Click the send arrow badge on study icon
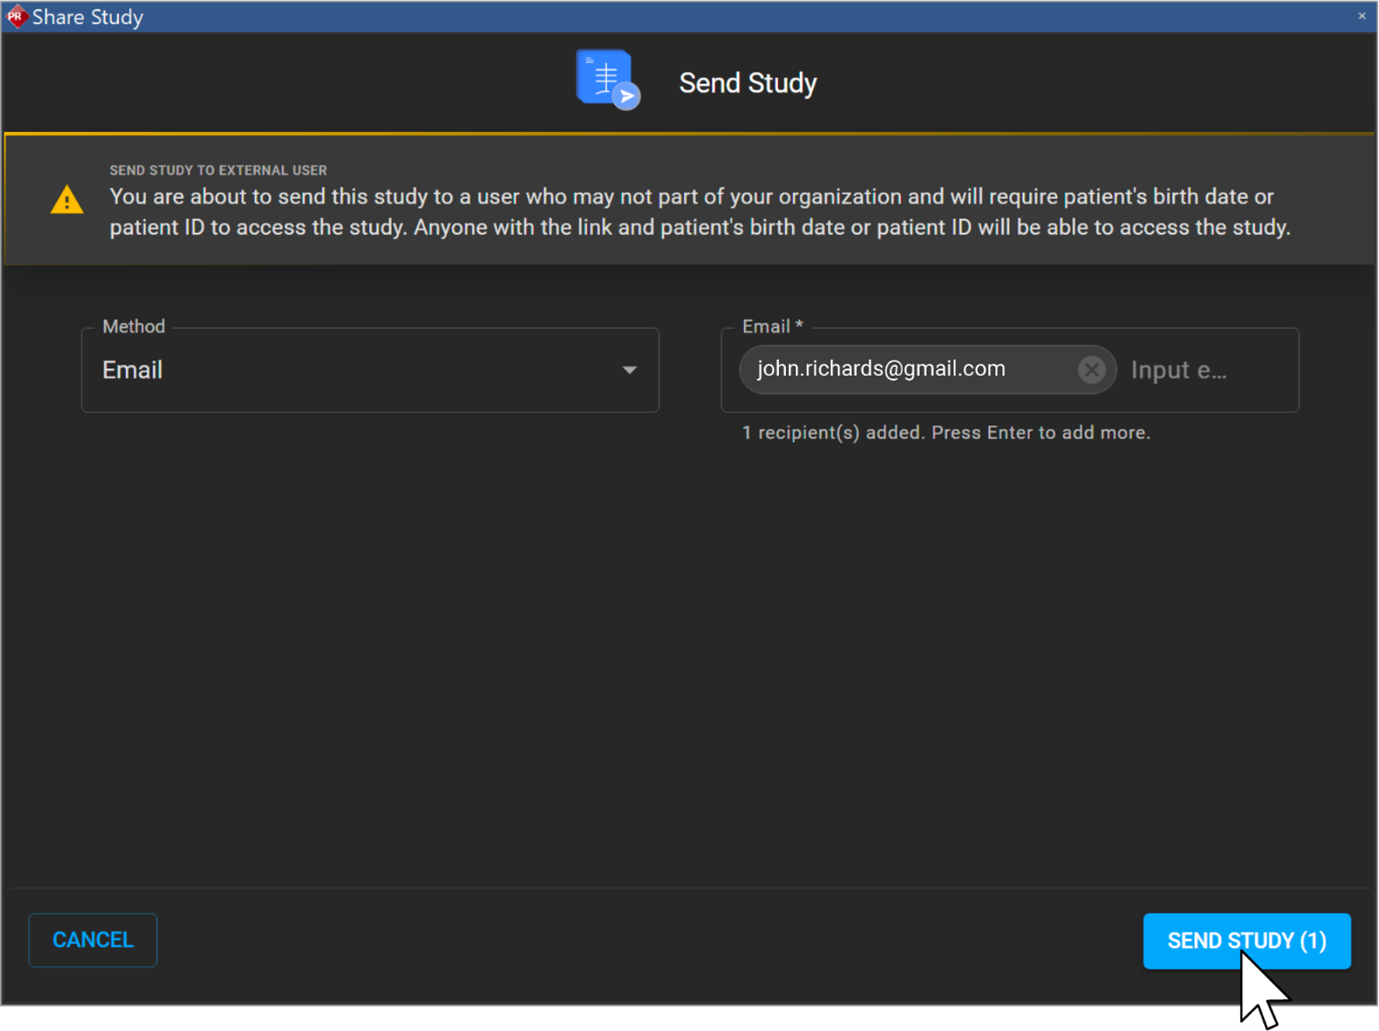Screen dimensions: 1379x1031 (627, 96)
